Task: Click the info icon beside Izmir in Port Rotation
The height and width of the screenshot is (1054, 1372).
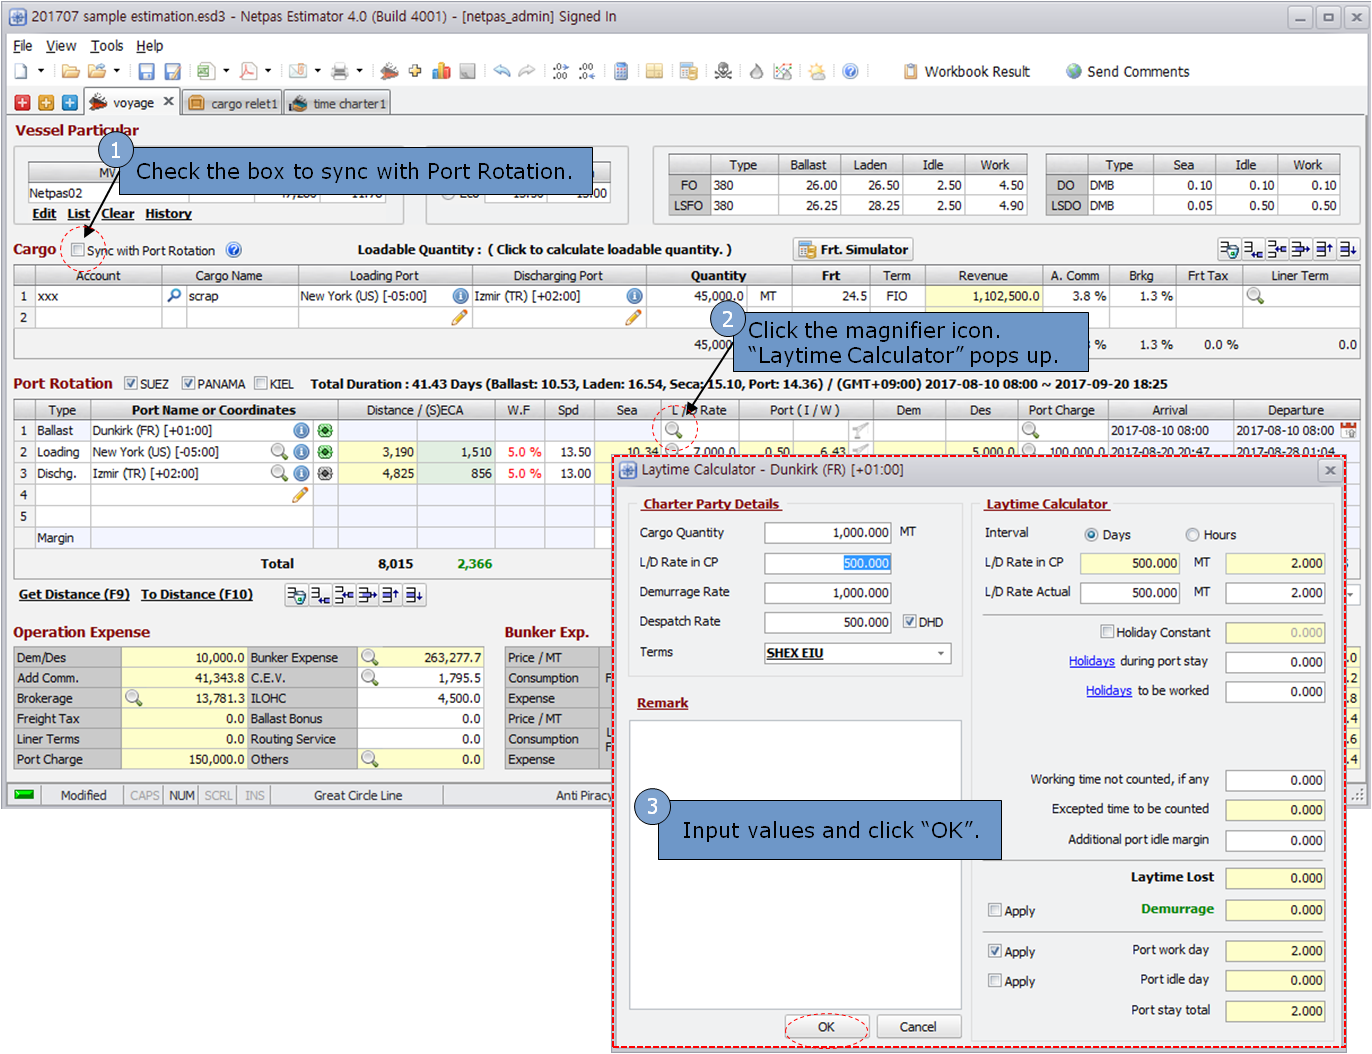Action: (301, 473)
